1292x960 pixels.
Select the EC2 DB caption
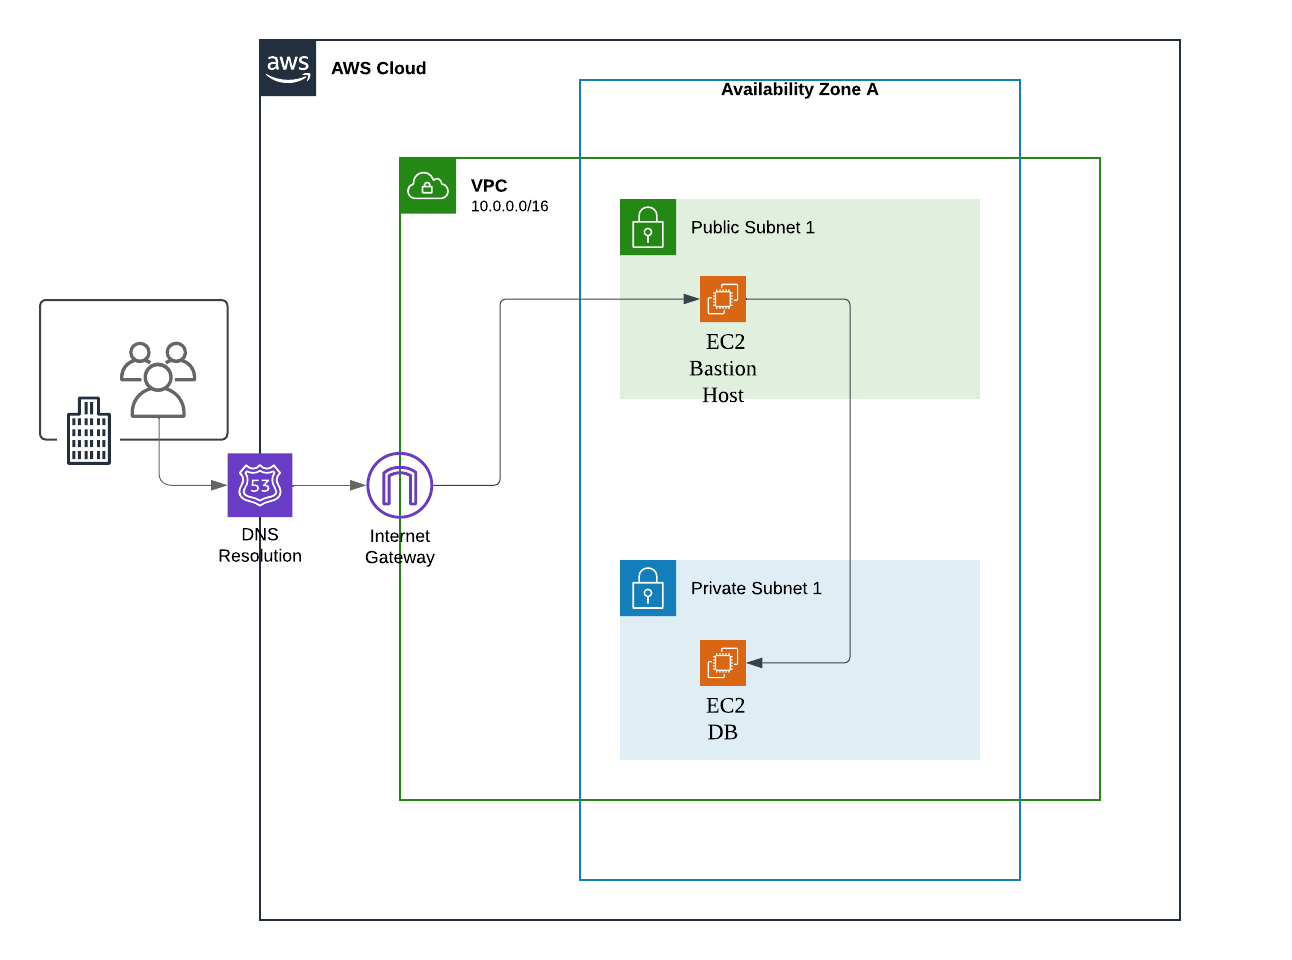pyautogui.click(x=725, y=719)
